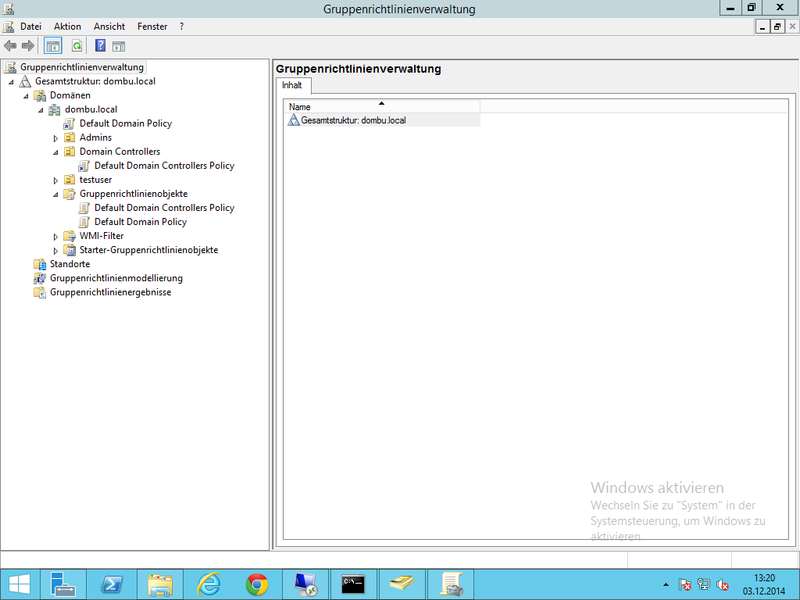Expand the testuser organizational unit
This screenshot has height=600, width=800.
(56, 180)
